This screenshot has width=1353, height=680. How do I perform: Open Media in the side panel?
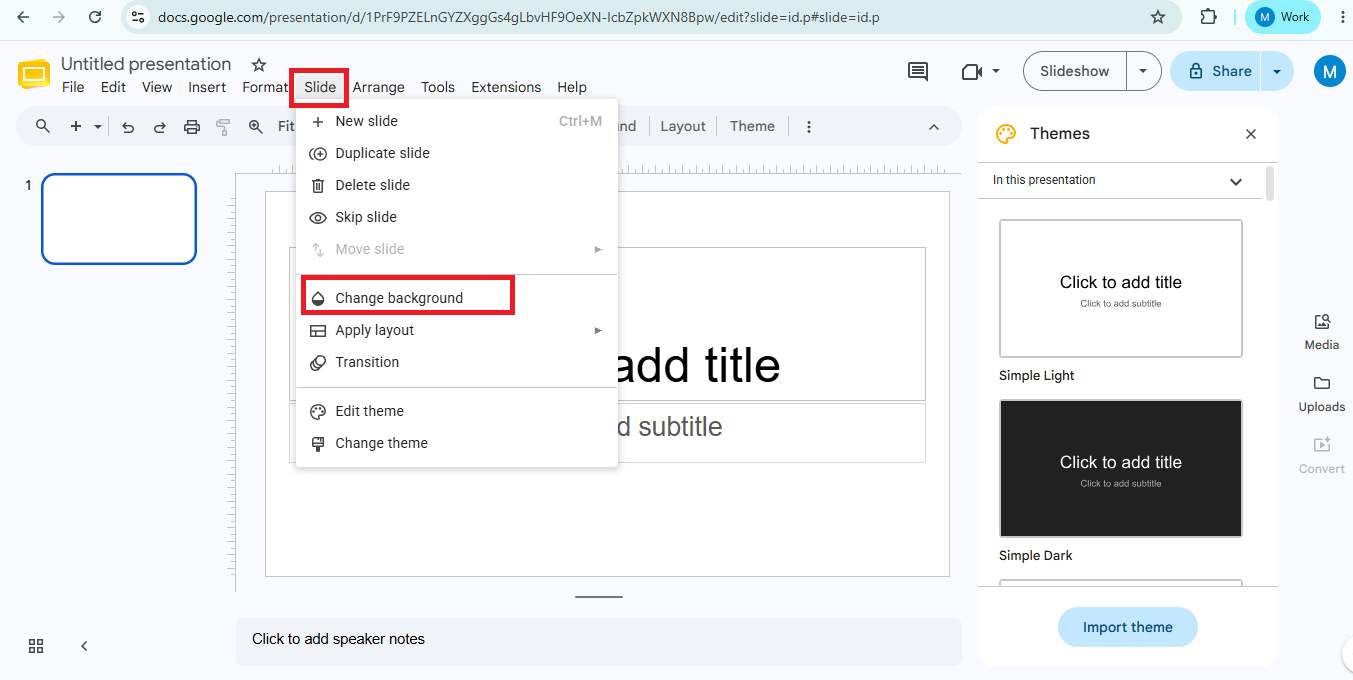click(x=1322, y=331)
